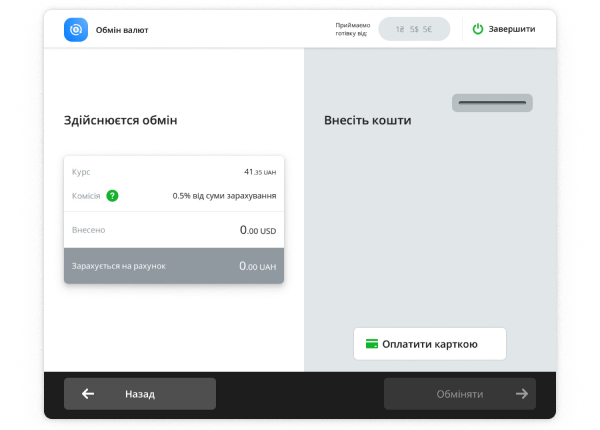Click the accepted banknotes denominations pill
Image resolution: width=600 pixels, height=430 pixels.
[x=414, y=29]
